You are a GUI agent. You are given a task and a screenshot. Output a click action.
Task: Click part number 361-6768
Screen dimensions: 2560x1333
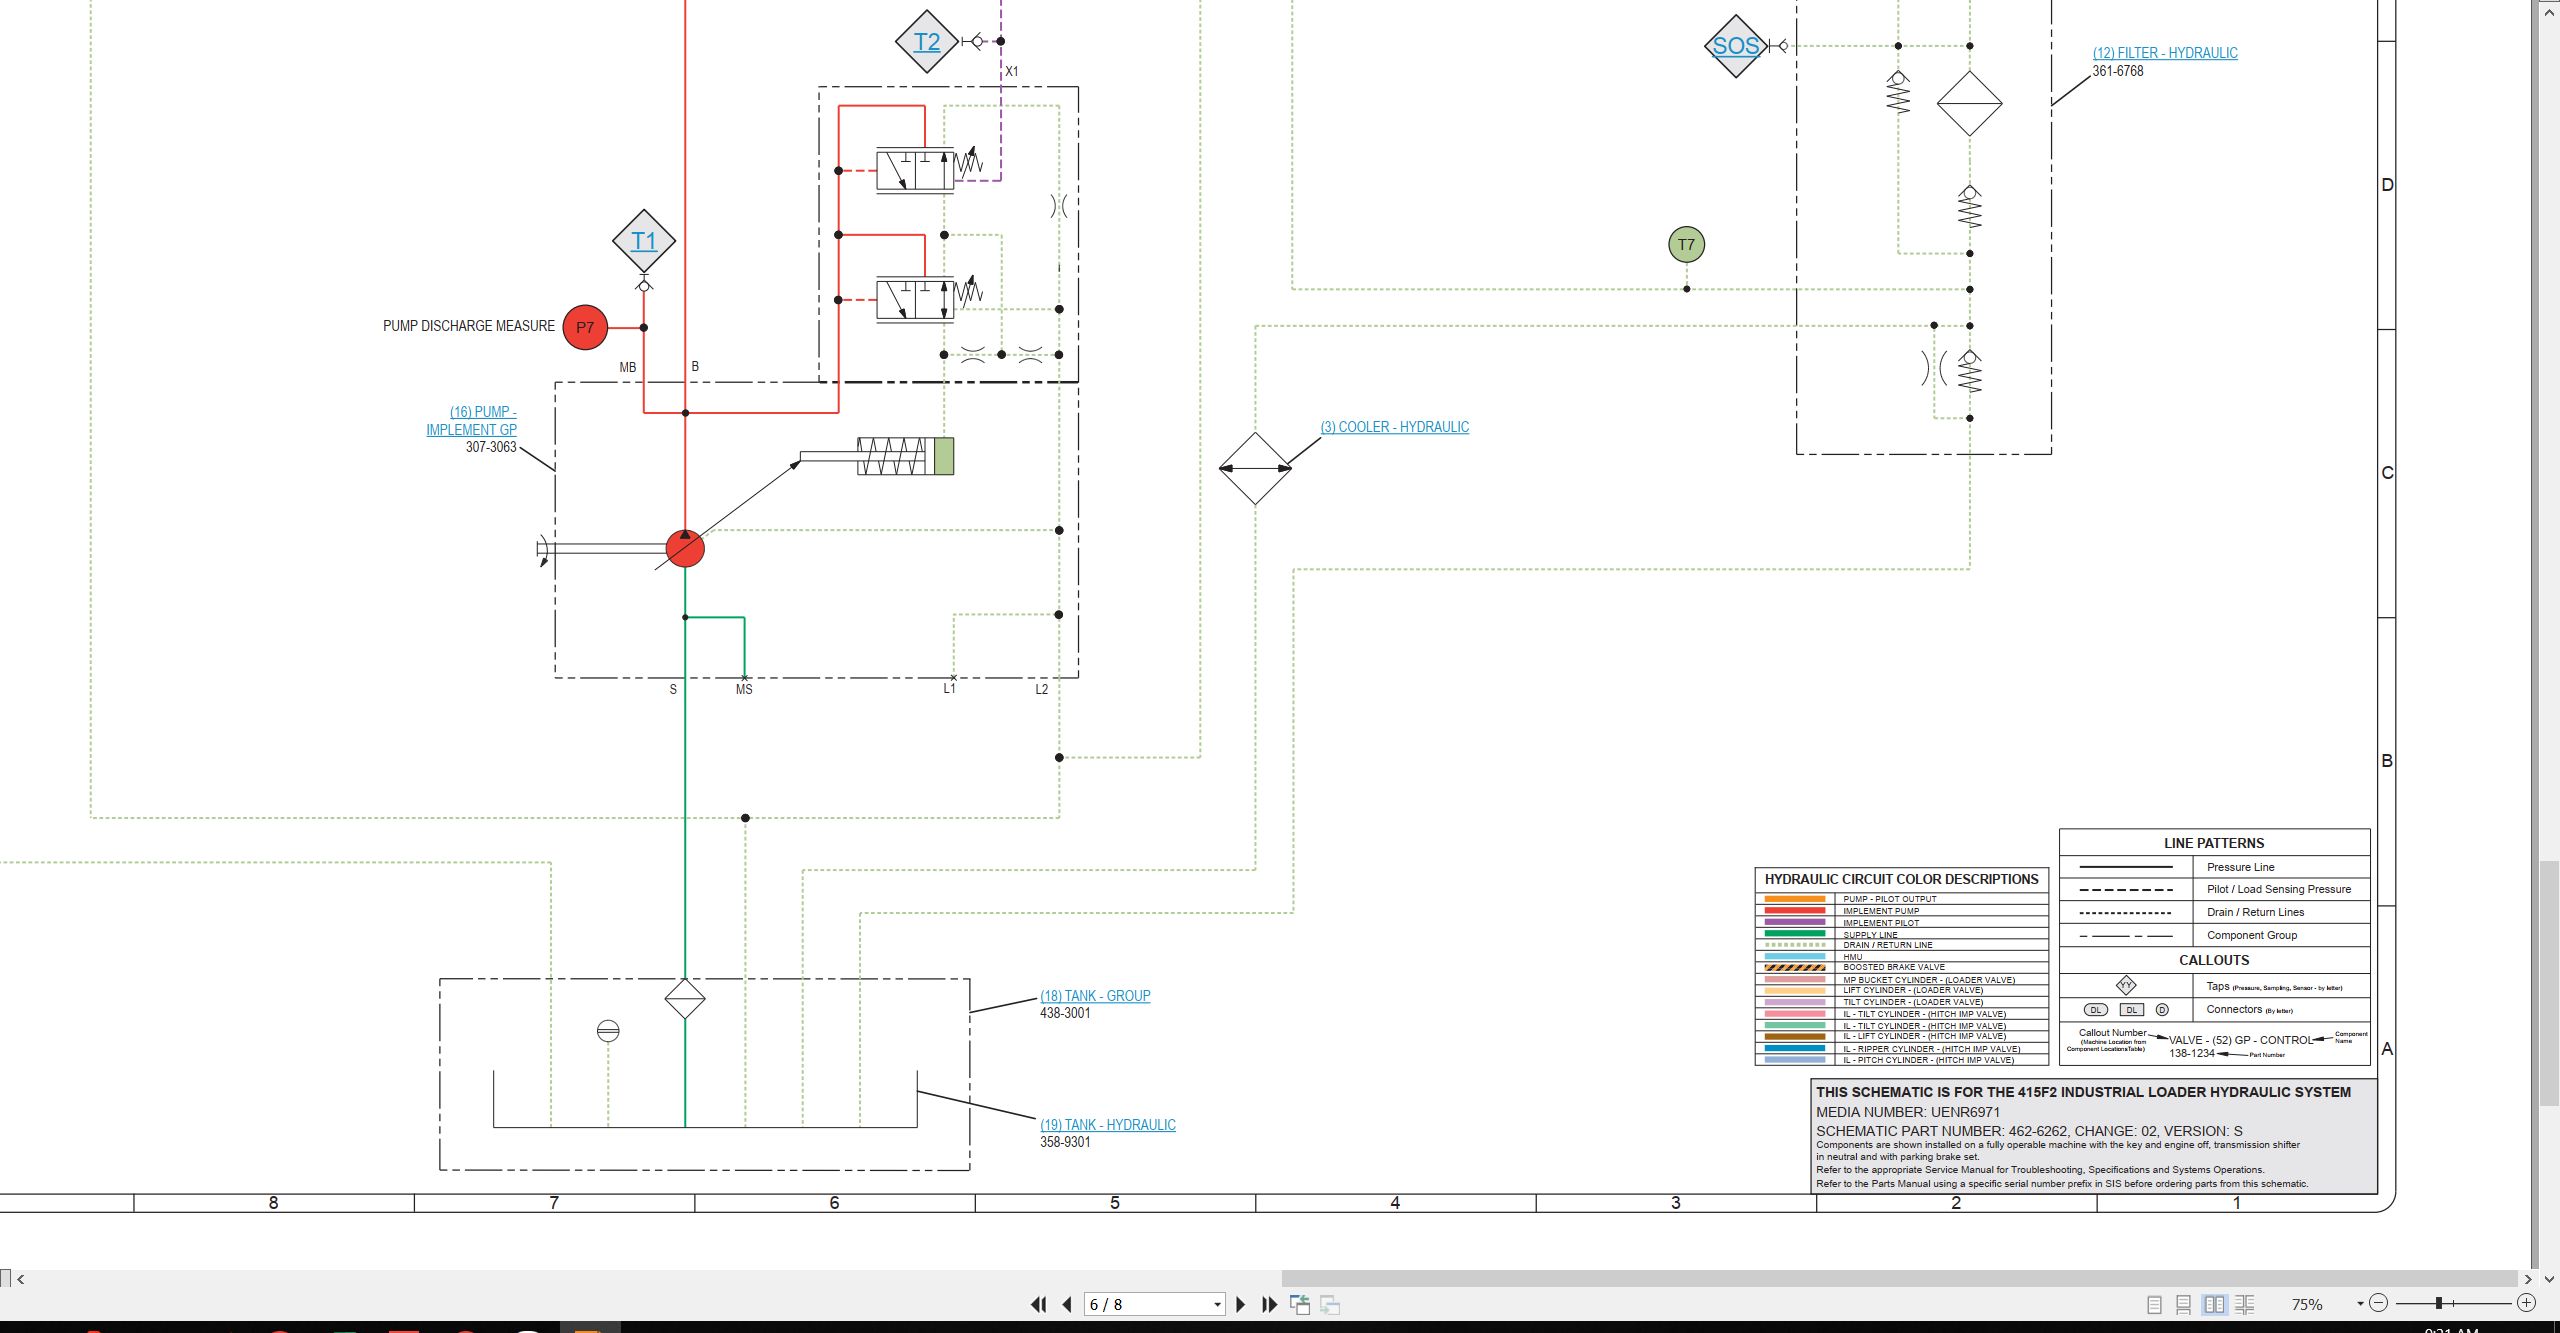(x=2118, y=71)
